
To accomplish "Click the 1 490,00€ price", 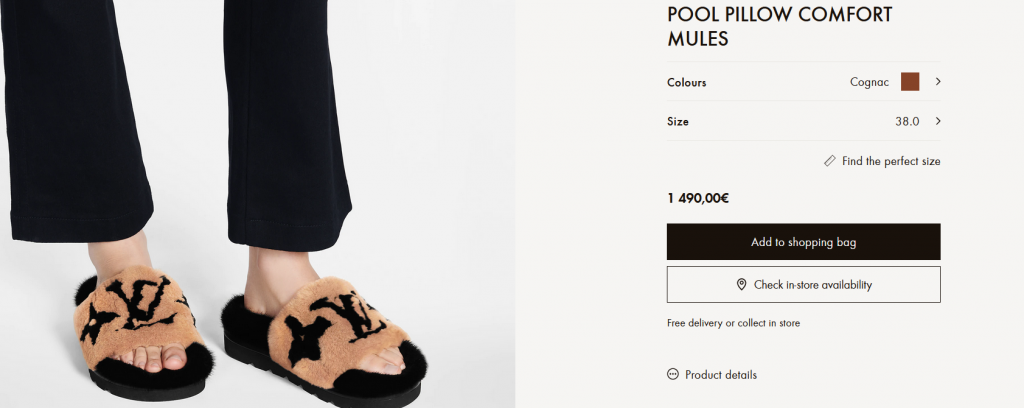I will pos(698,198).
